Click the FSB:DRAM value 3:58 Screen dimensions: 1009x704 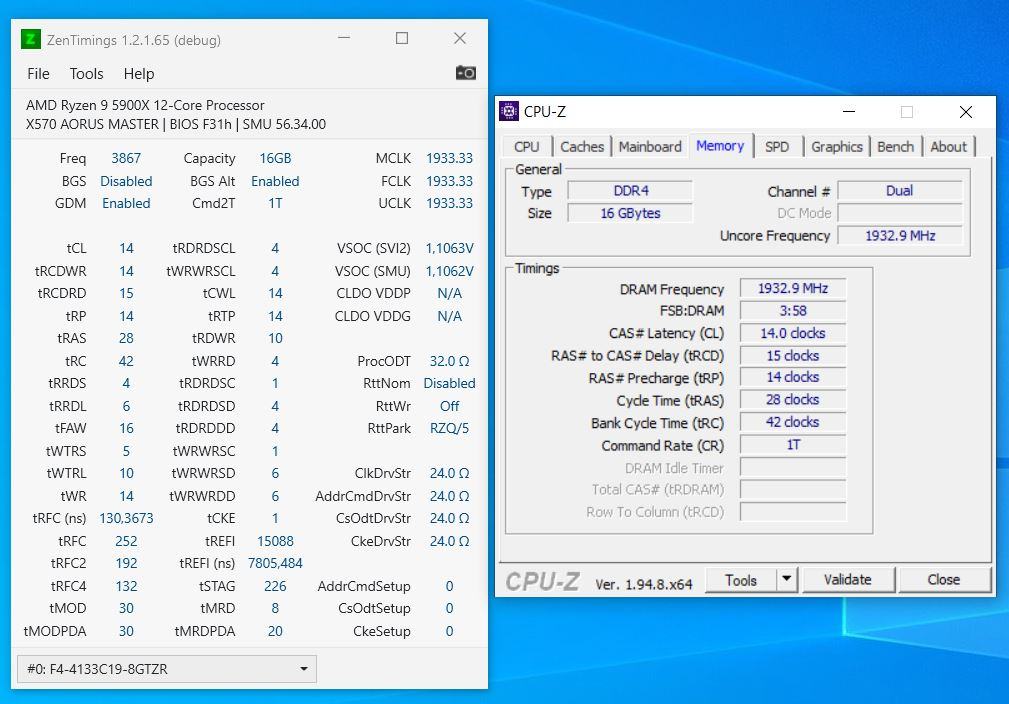pos(793,311)
